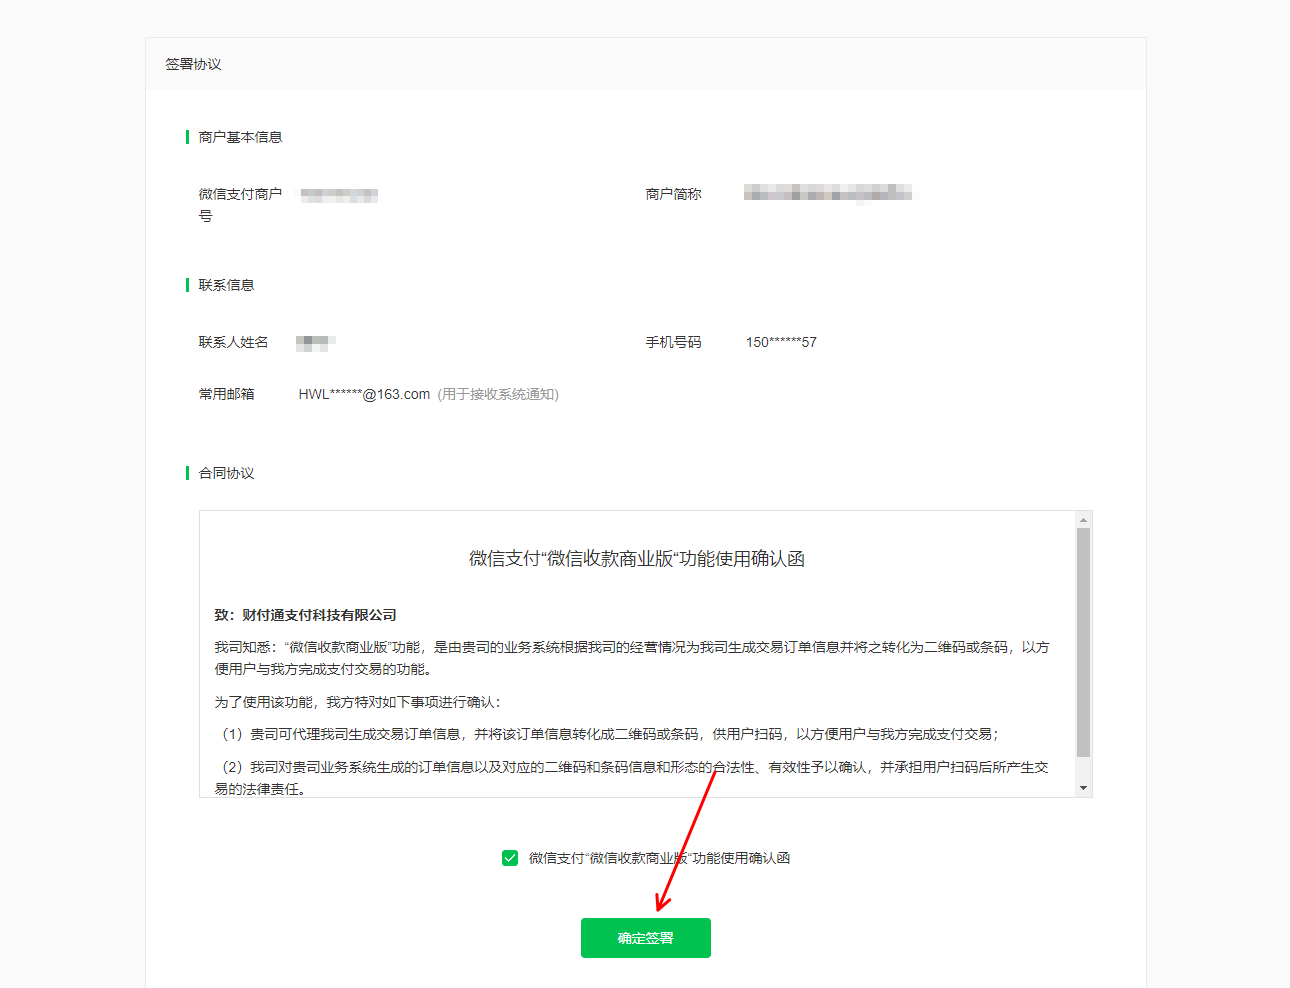The image size is (1290, 988).
Task: Click the contract scrollbar up arrow
Action: click(1083, 520)
